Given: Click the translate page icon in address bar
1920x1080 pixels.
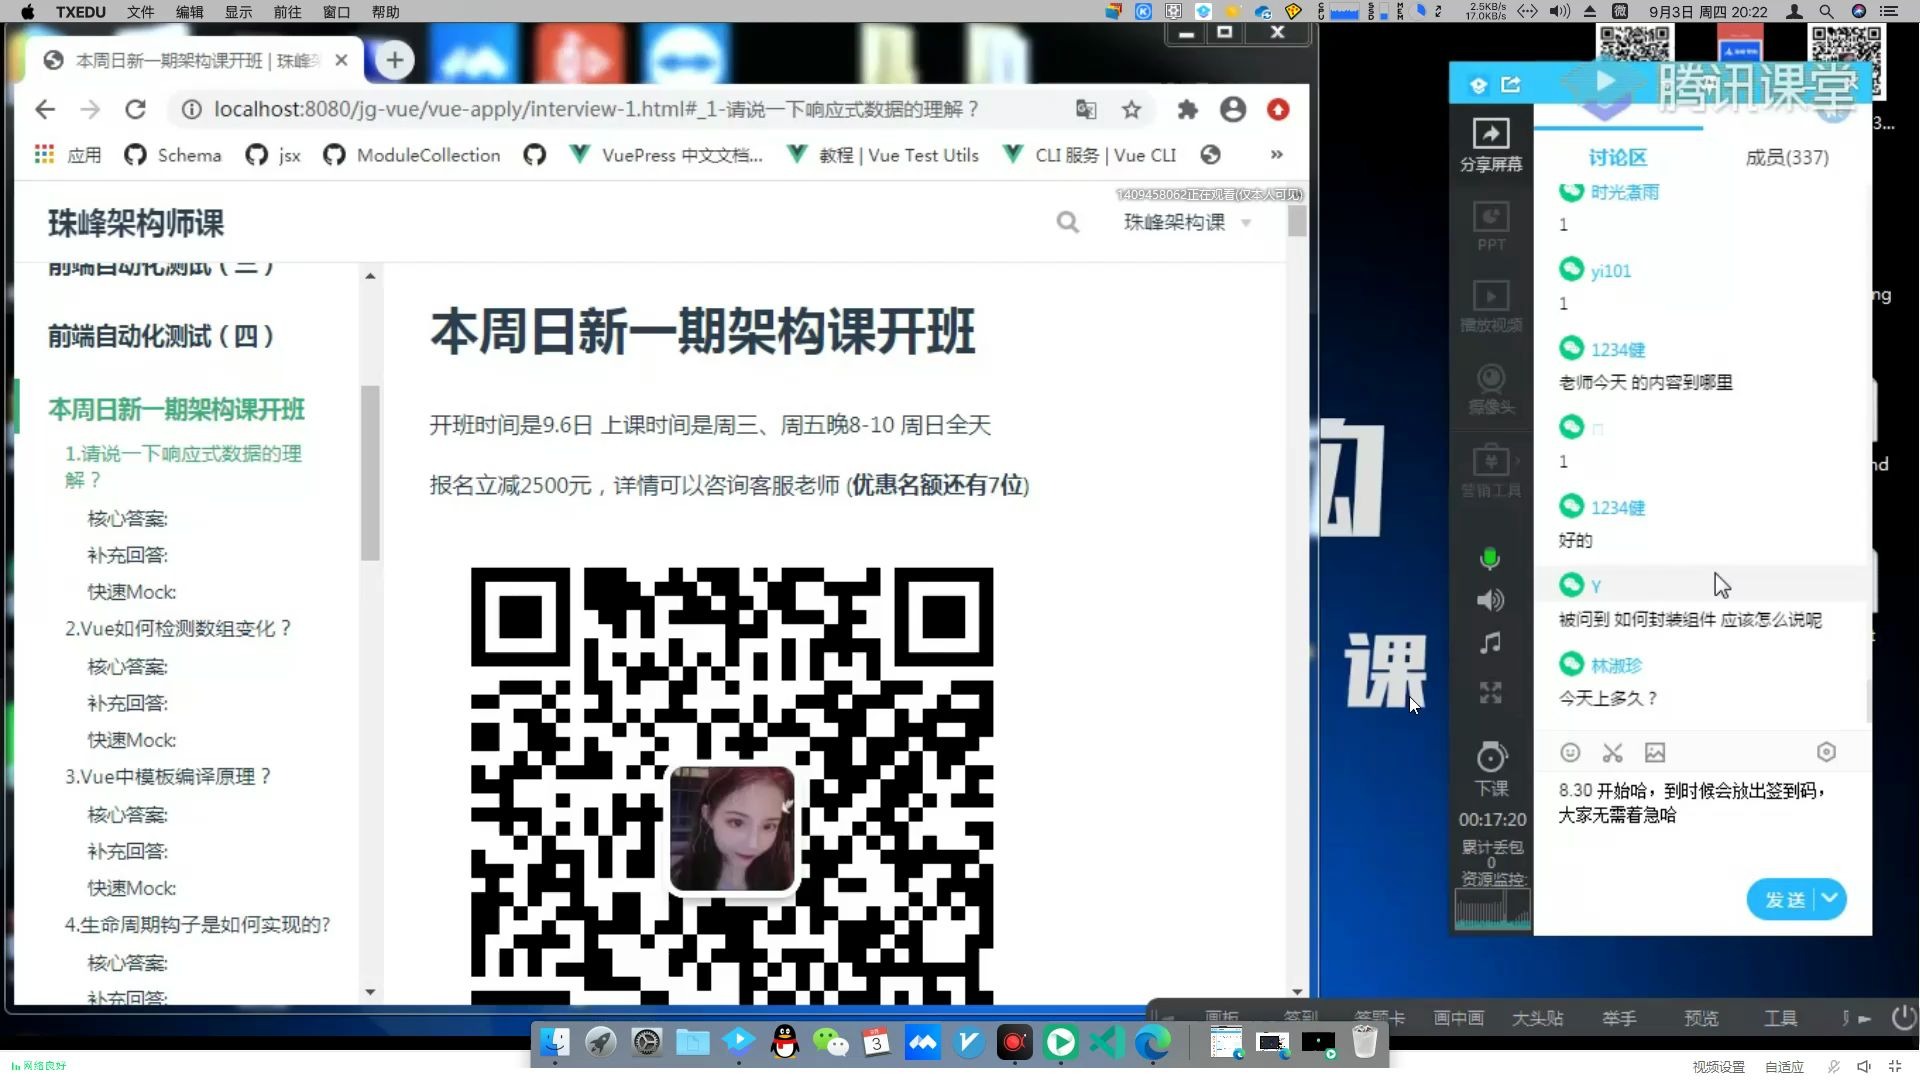Looking at the screenshot, I should point(1086,109).
